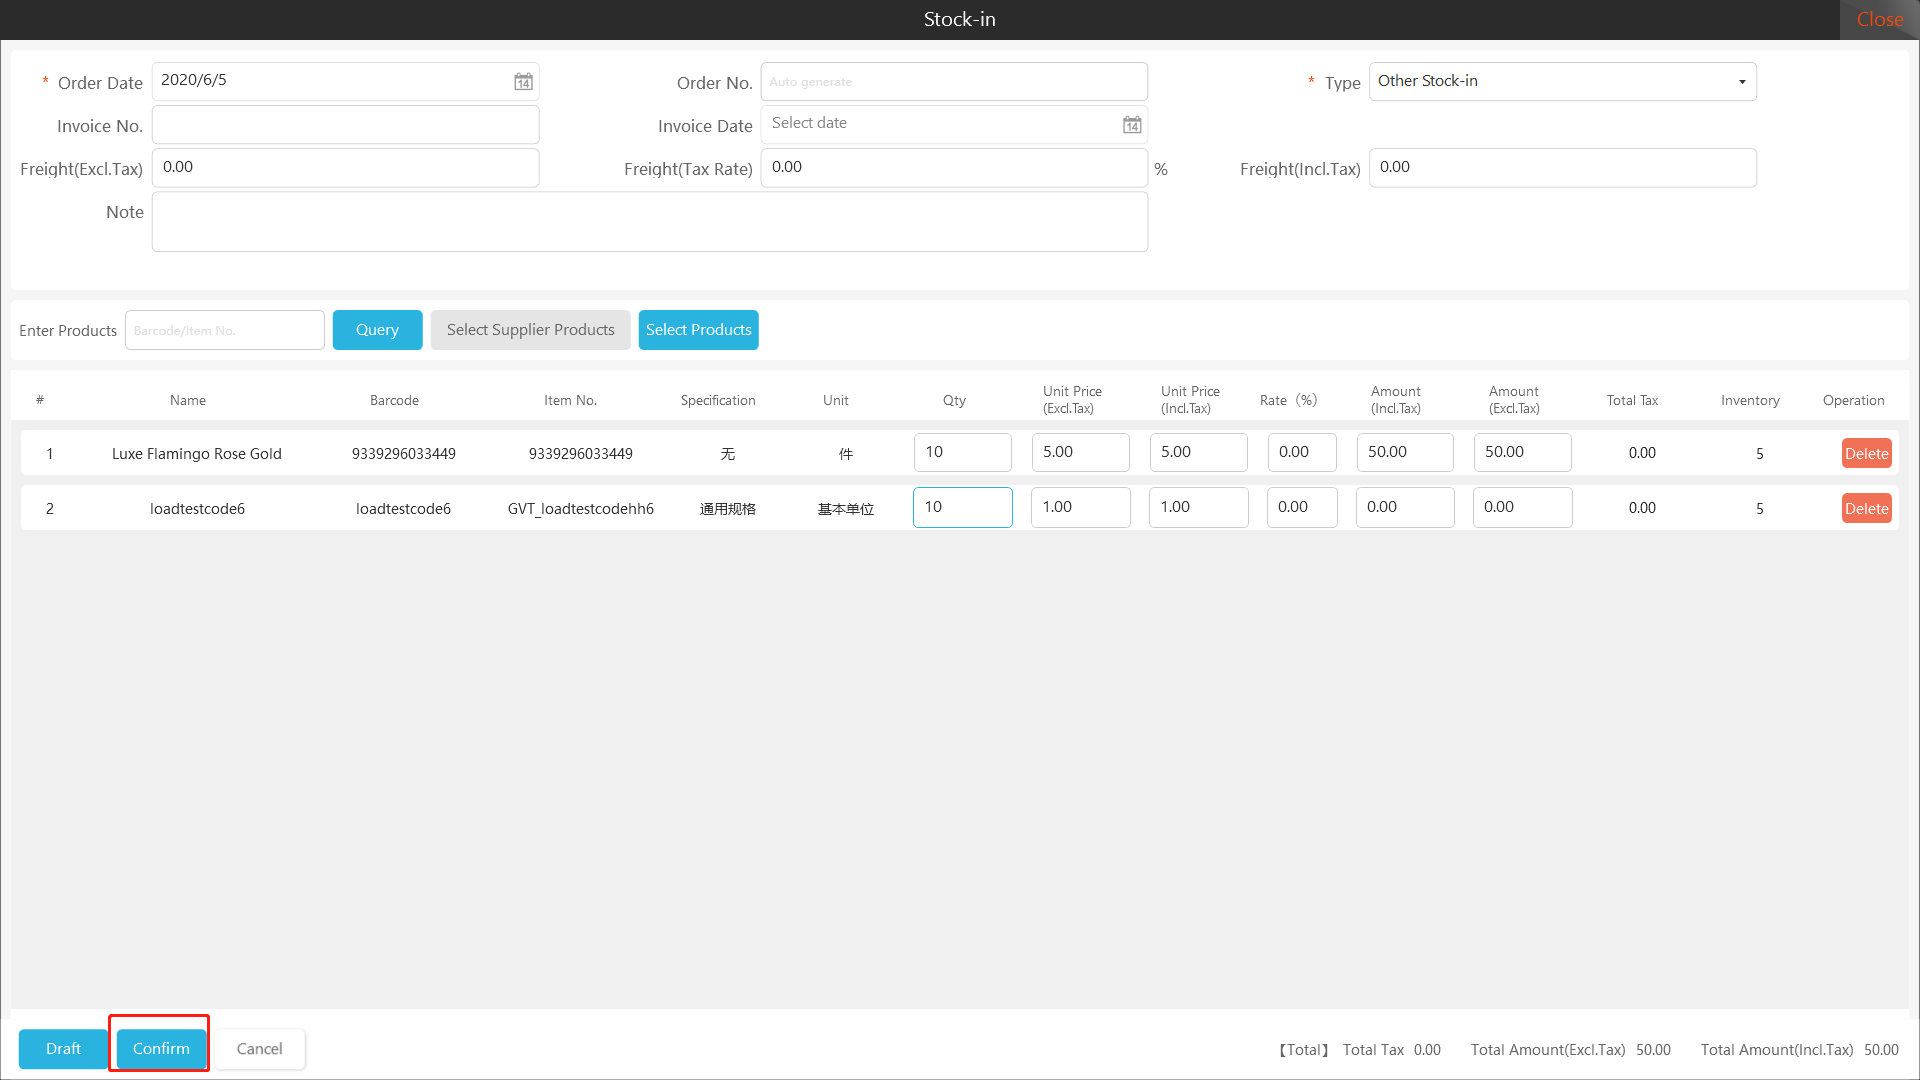Save the order as Draft
The image size is (1920, 1080).
tap(63, 1048)
